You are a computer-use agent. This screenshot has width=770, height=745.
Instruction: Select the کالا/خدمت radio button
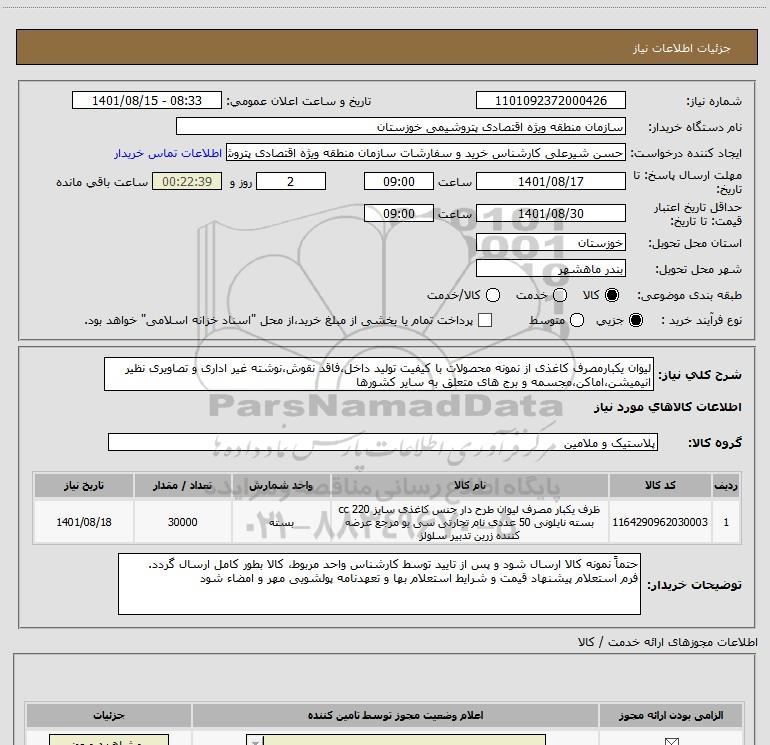(x=493, y=295)
